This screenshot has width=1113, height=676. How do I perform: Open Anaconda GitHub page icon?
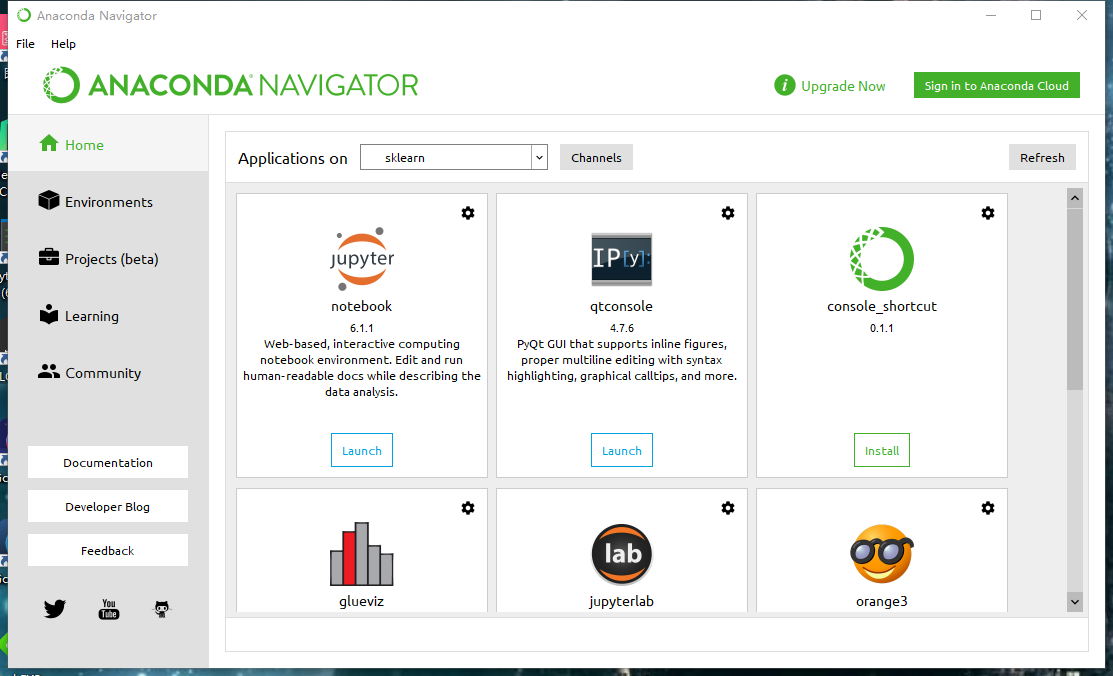coord(162,609)
